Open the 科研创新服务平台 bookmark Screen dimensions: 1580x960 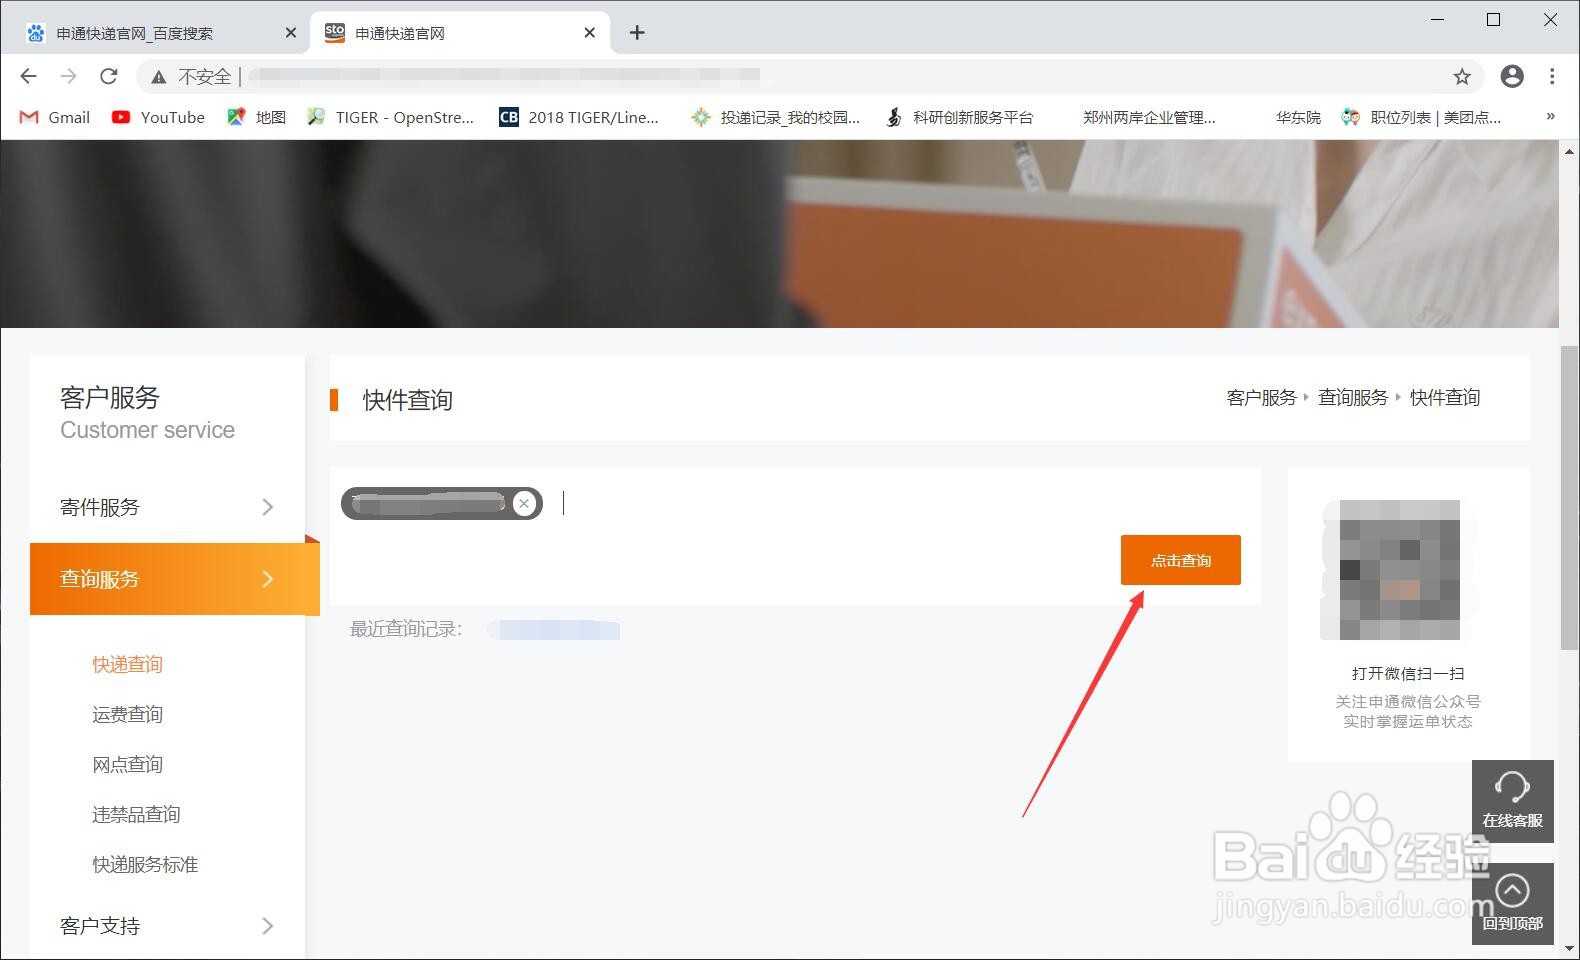click(x=960, y=117)
